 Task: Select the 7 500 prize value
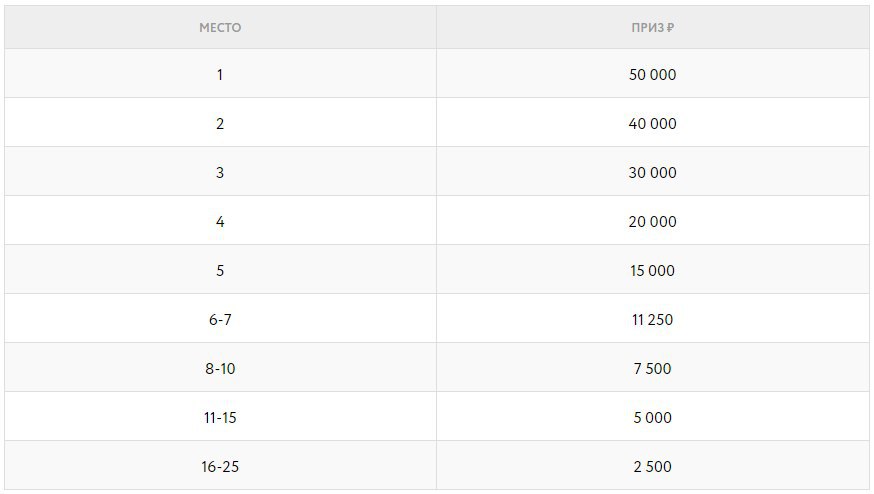click(x=652, y=369)
